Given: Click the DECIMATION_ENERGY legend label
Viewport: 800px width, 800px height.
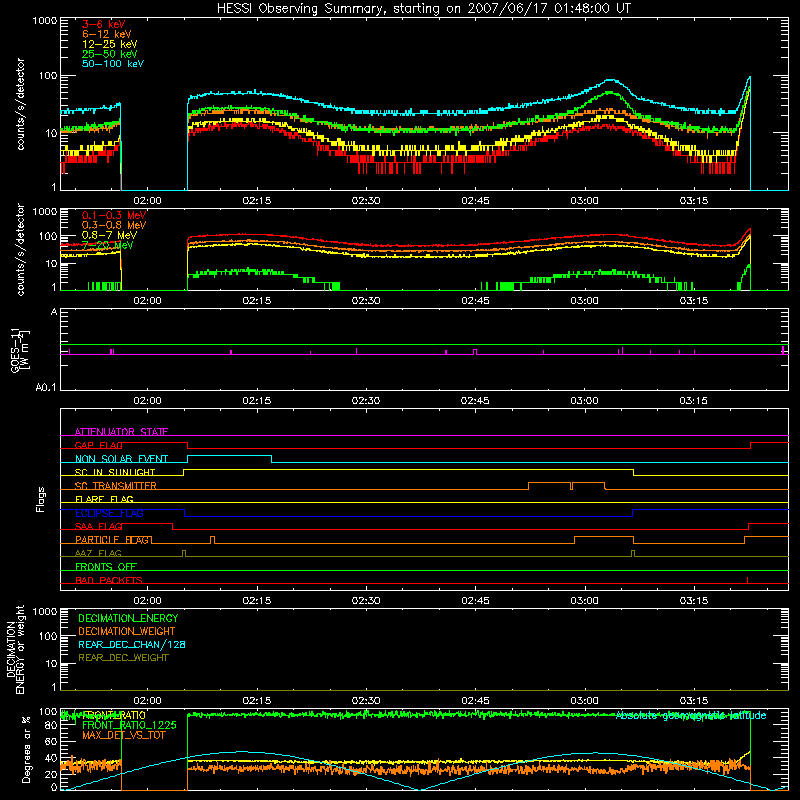Looking at the screenshot, I should click(128, 618).
